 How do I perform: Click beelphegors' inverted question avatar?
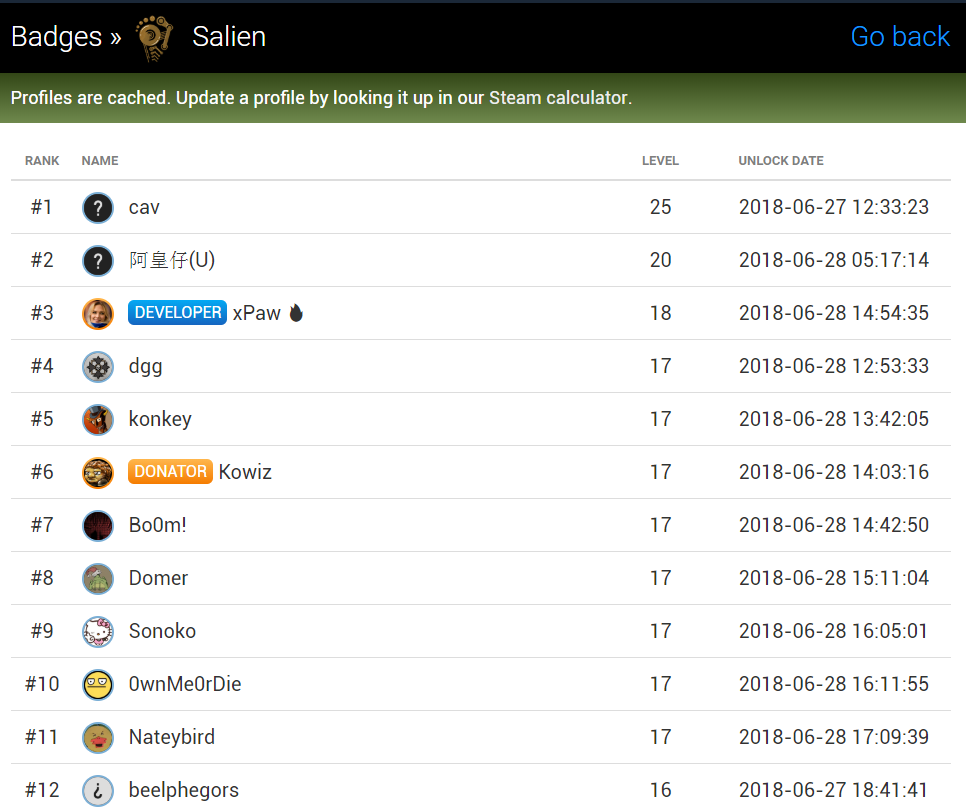click(98, 790)
